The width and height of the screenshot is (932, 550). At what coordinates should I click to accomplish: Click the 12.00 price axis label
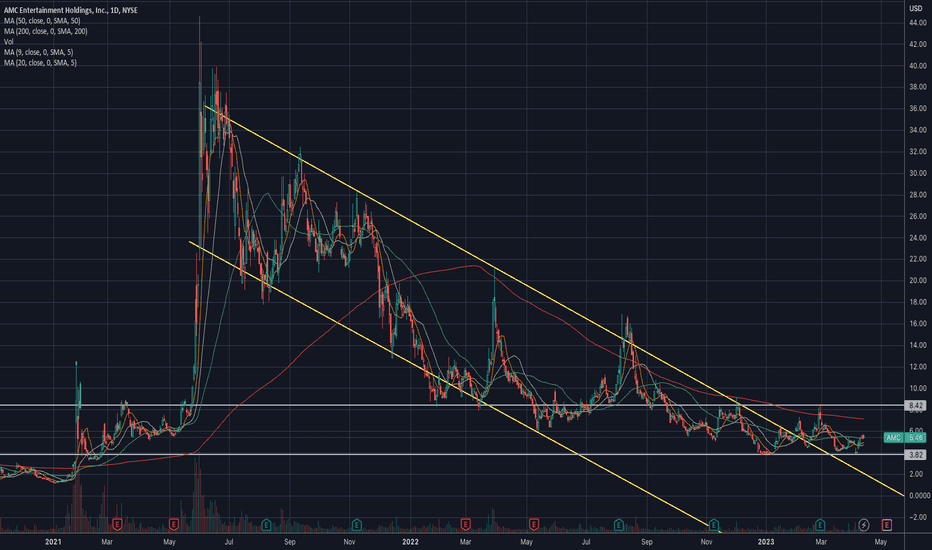pos(918,367)
